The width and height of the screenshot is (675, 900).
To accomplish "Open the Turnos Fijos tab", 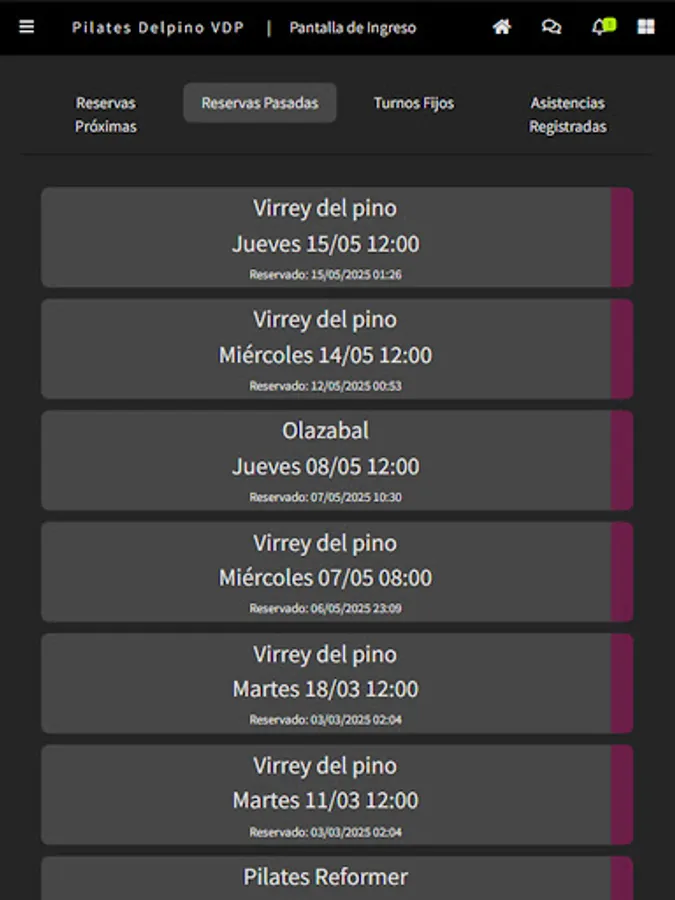I will 414,103.
